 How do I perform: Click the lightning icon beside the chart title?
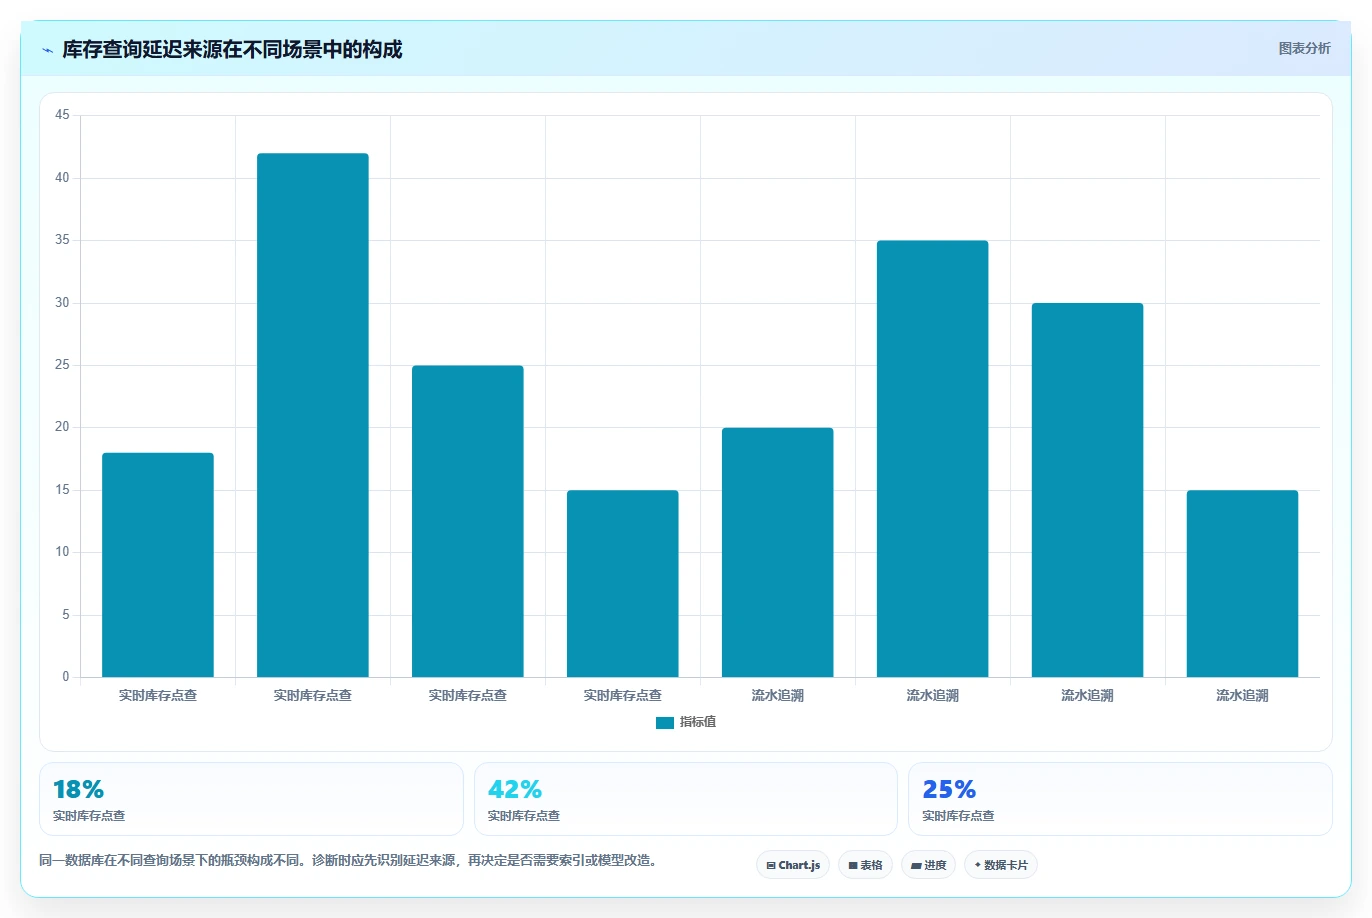[48, 50]
